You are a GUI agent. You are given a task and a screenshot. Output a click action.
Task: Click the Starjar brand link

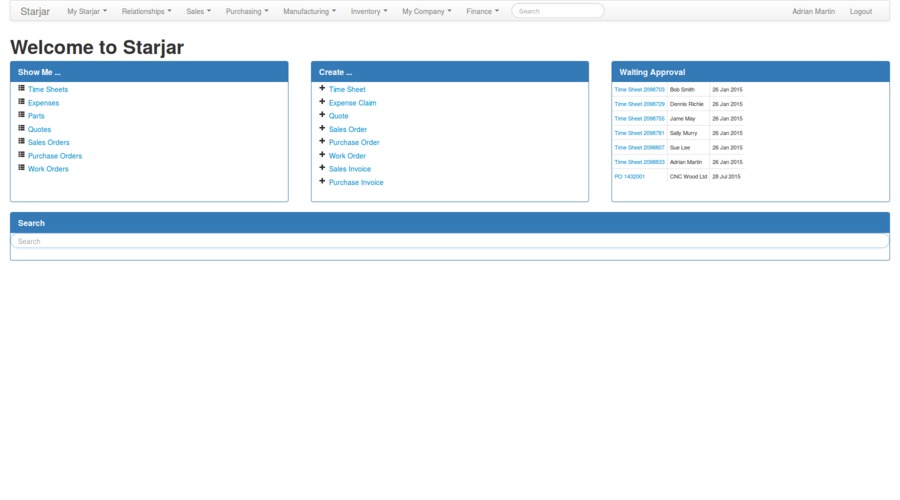[35, 11]
